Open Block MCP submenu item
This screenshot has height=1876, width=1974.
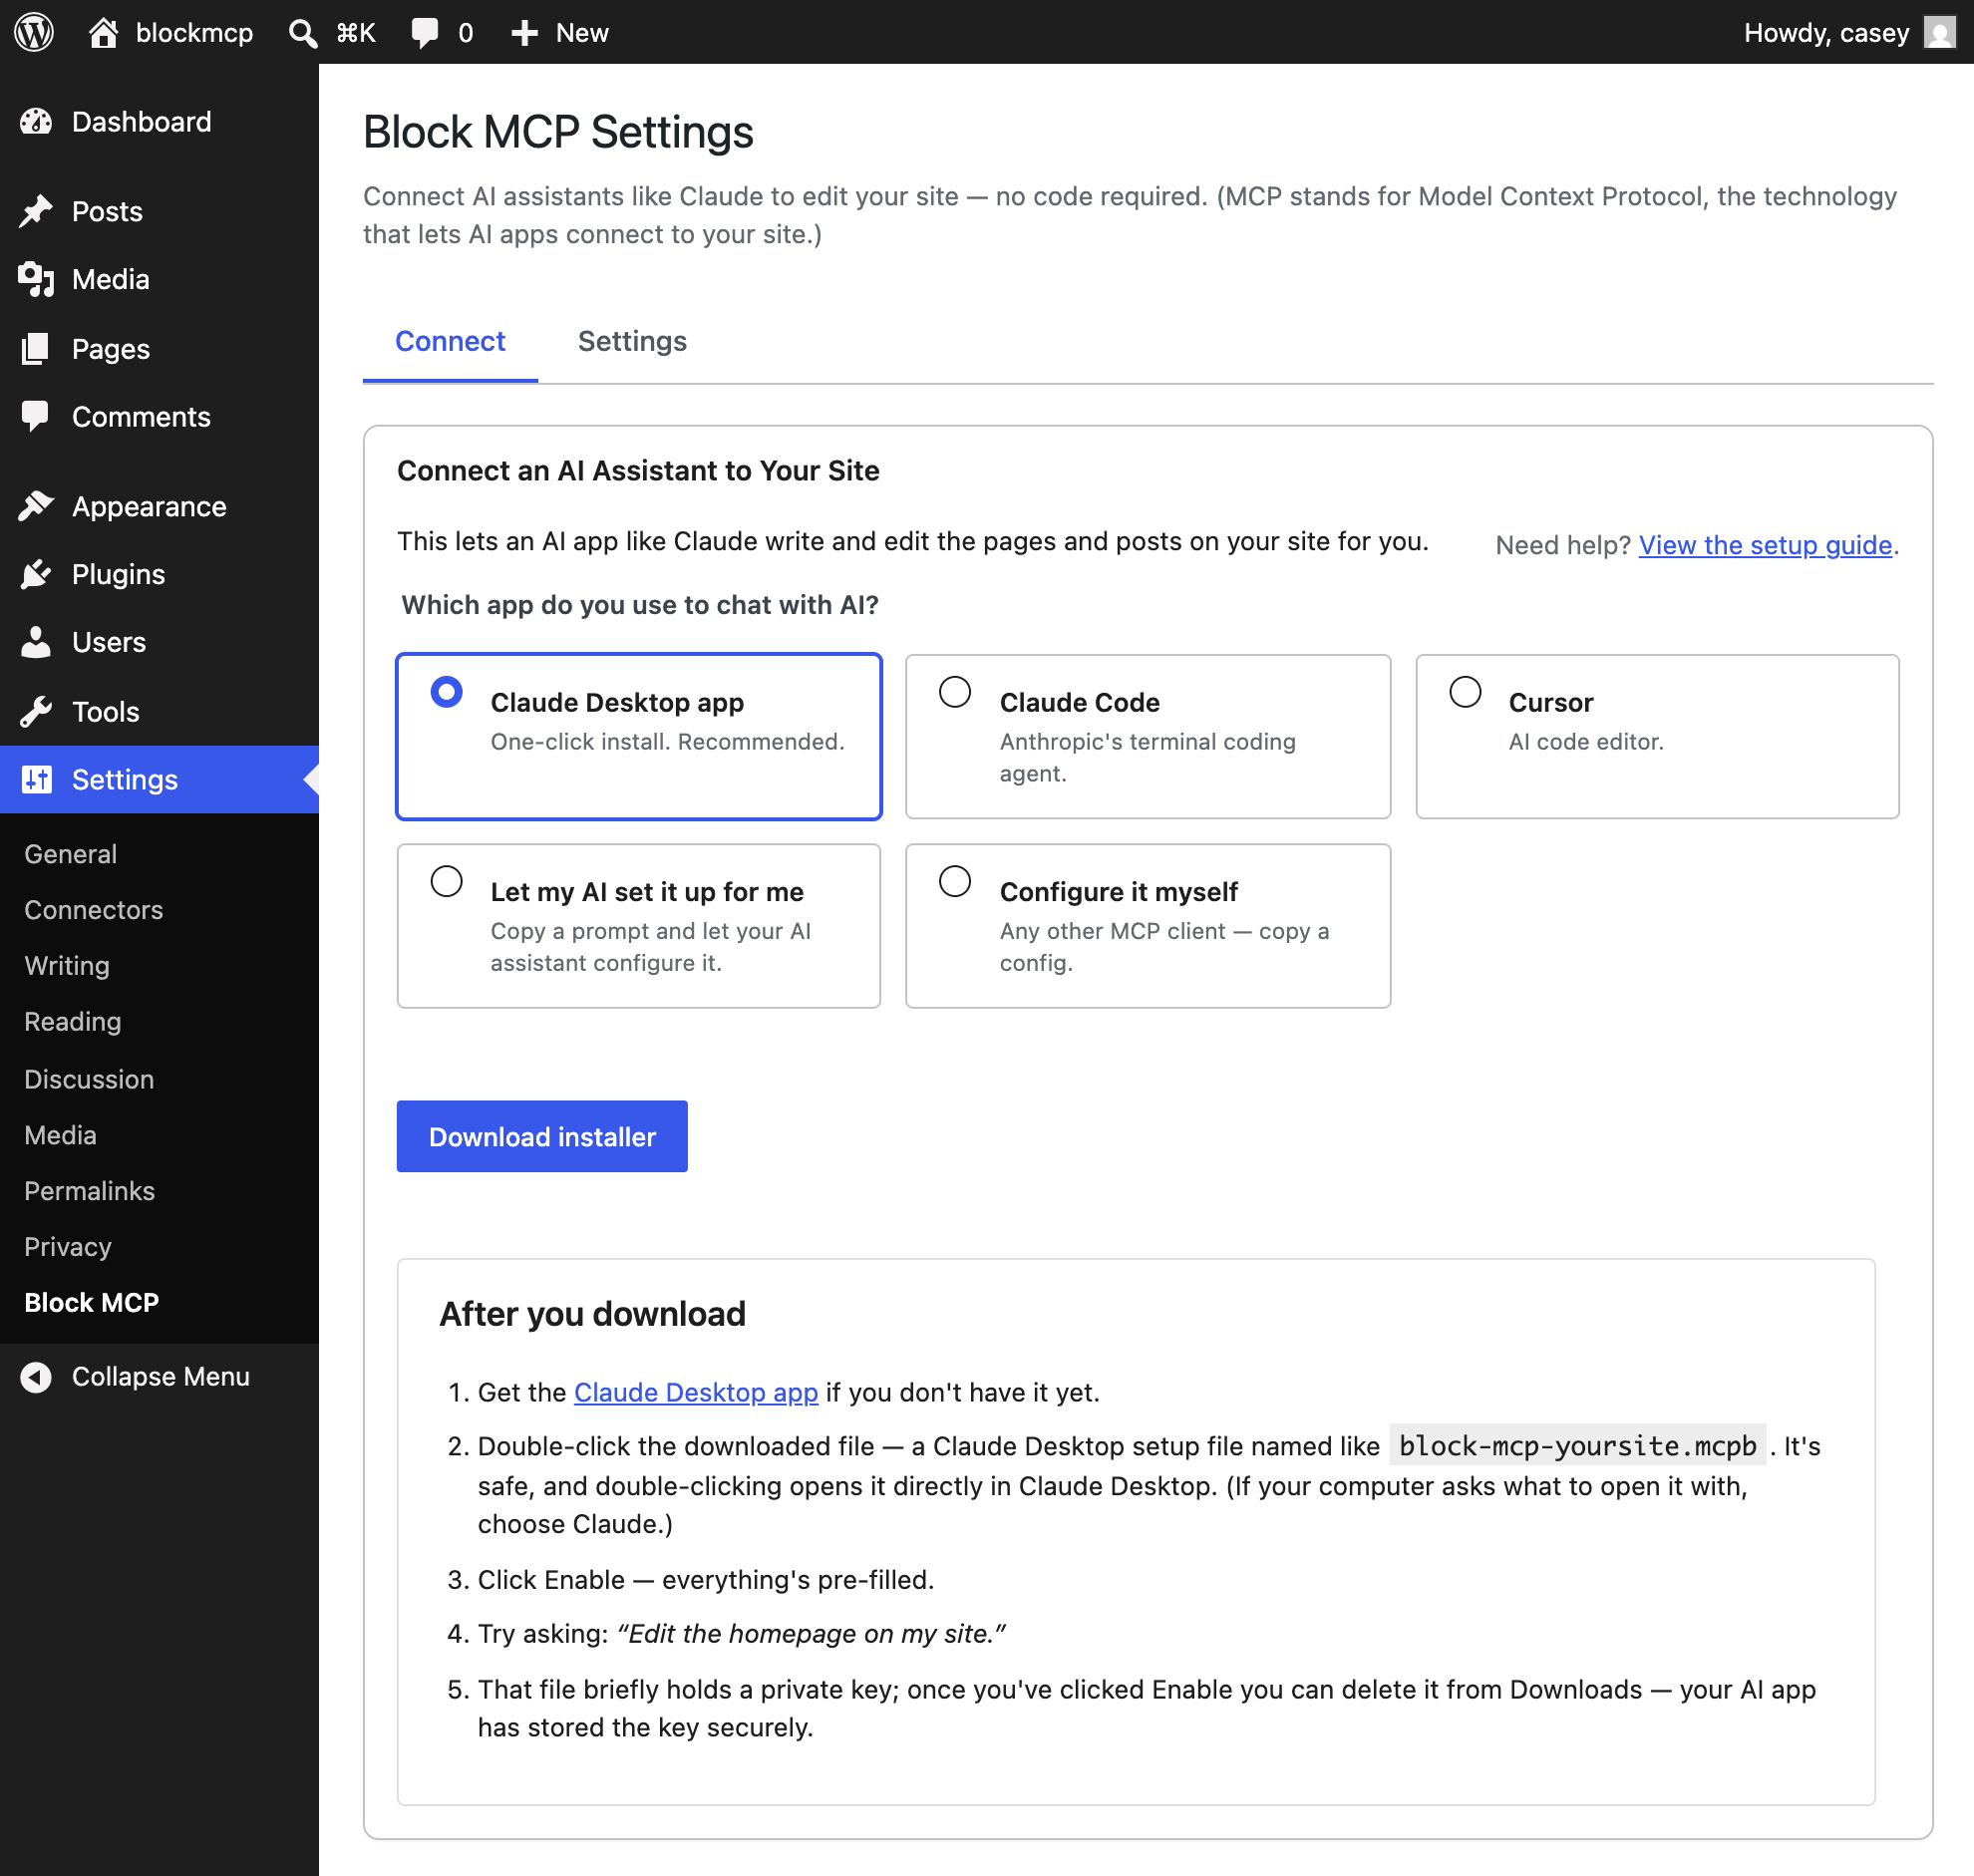tap(91, 1302)
